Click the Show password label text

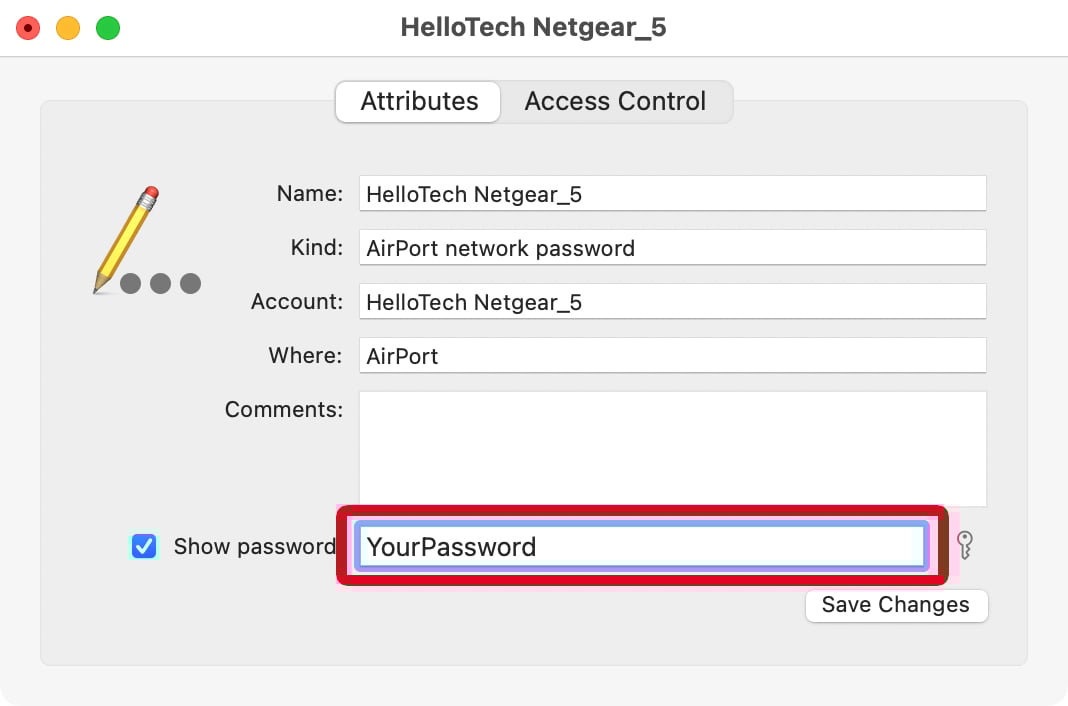[x=254, y=546]
